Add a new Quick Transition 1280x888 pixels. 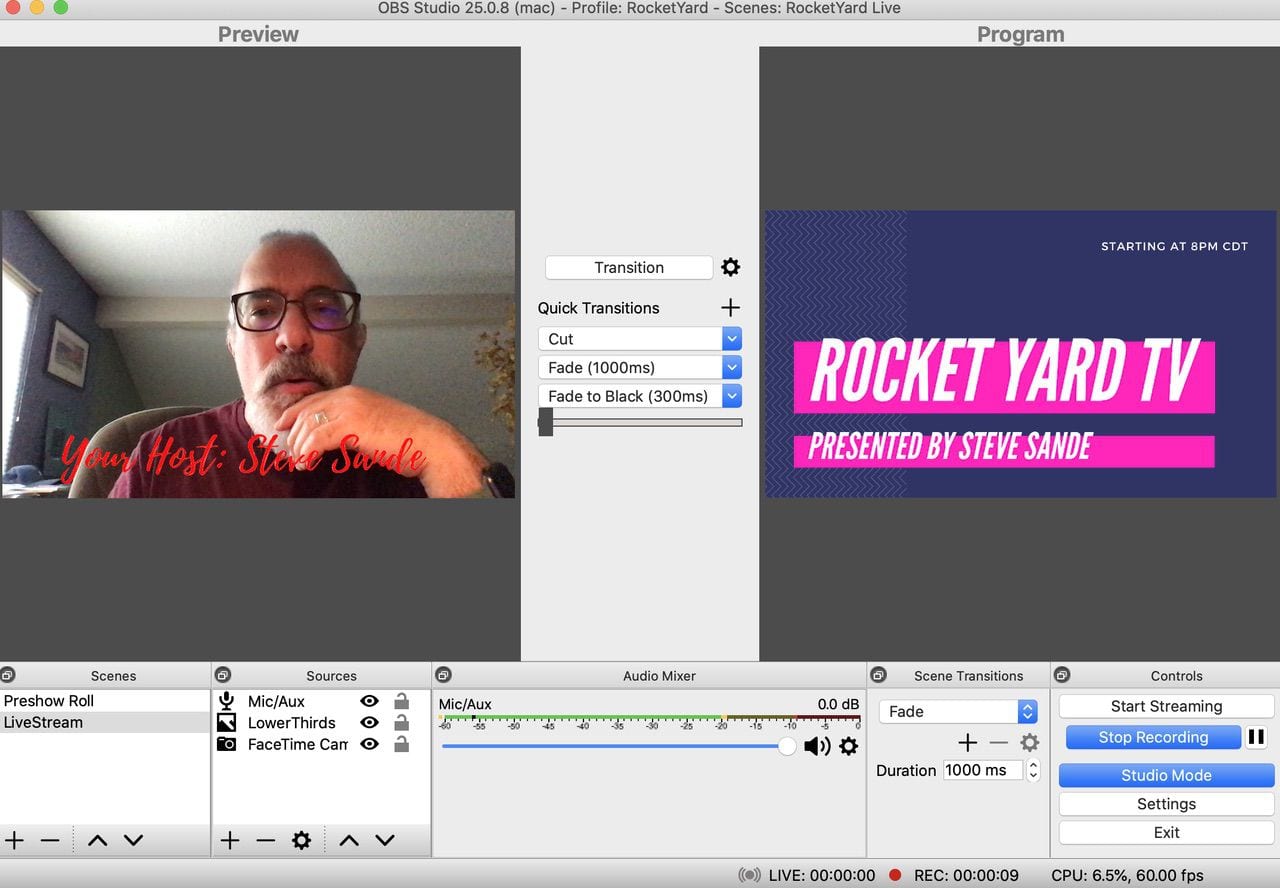coord(731,308)
